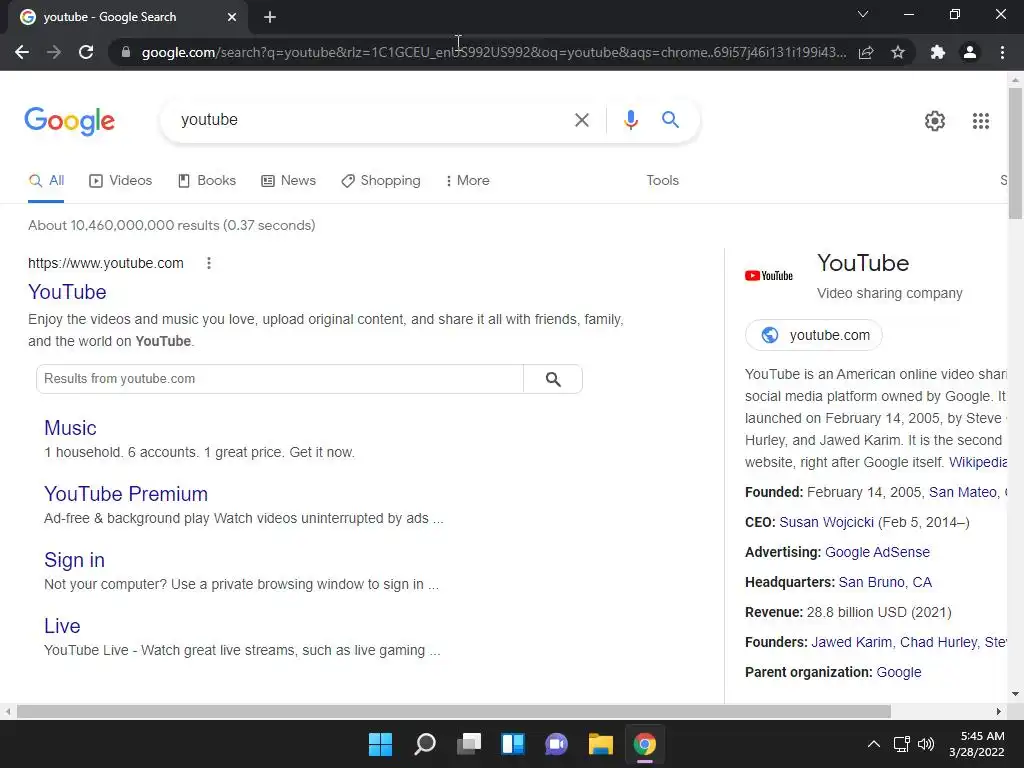Click the Chrome icon on the taskbar
The height and width of the screenshot is (768, 1024).
pos(645,744)
